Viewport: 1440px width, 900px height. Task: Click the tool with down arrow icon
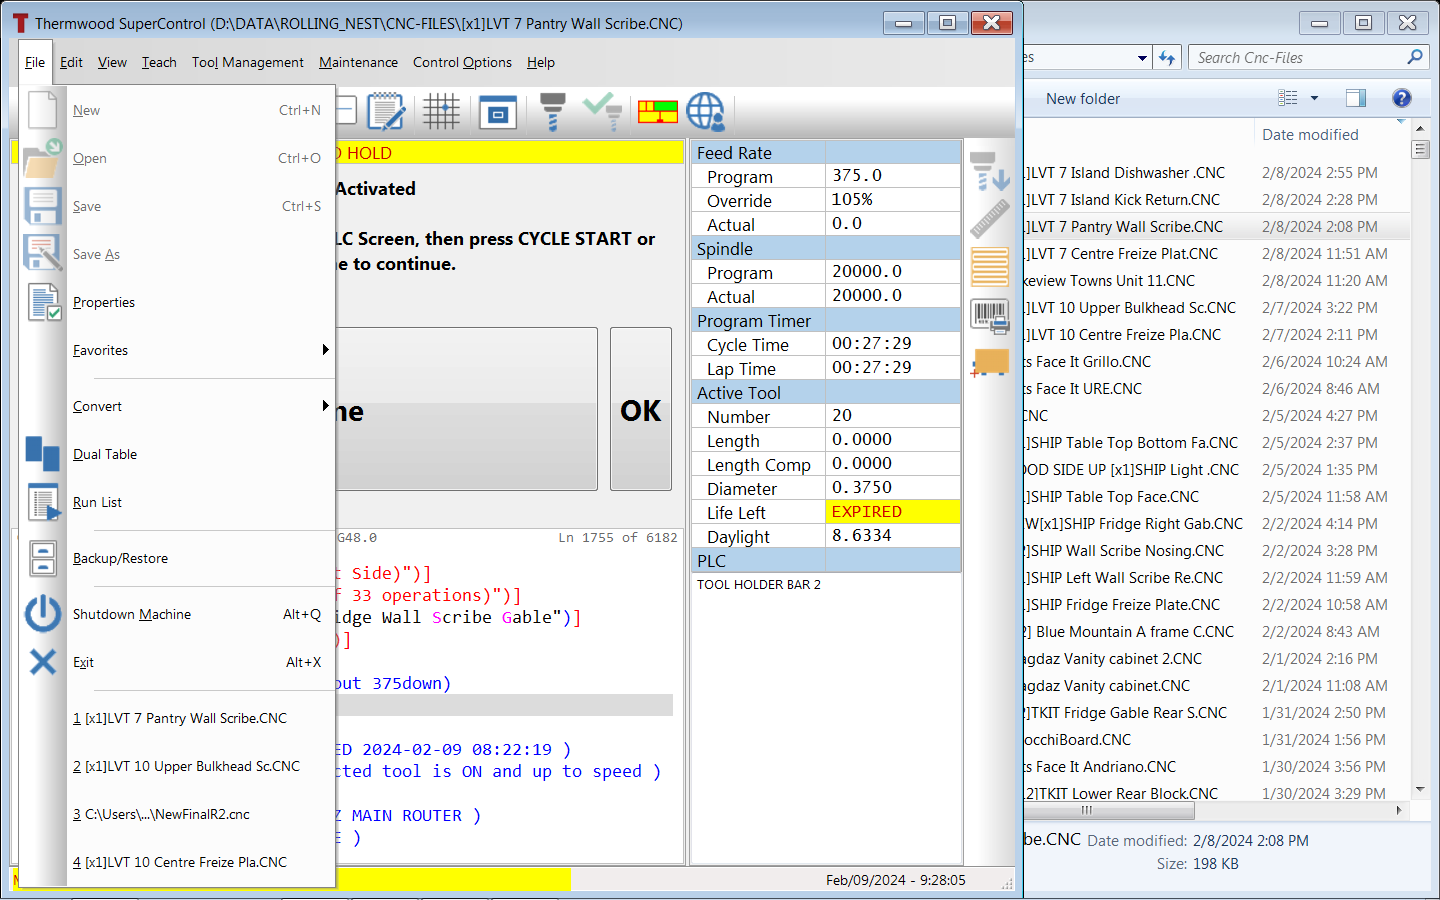pyautogui.click(x=990, y=172)
